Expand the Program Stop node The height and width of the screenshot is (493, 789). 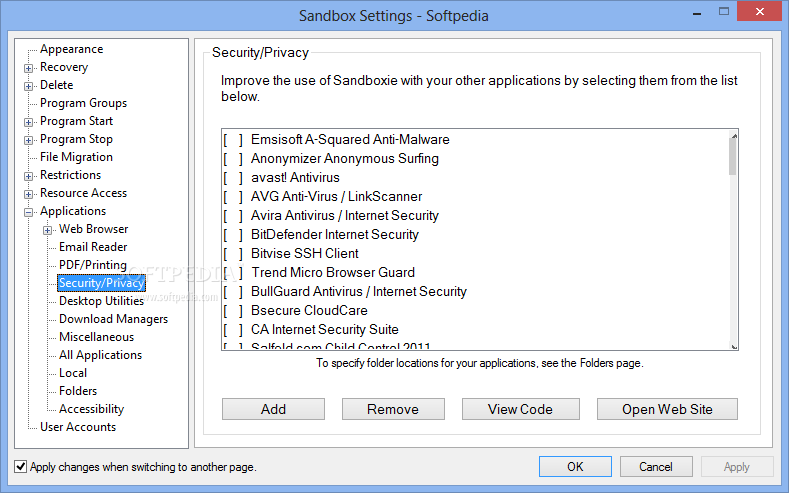tap(29, 140)
